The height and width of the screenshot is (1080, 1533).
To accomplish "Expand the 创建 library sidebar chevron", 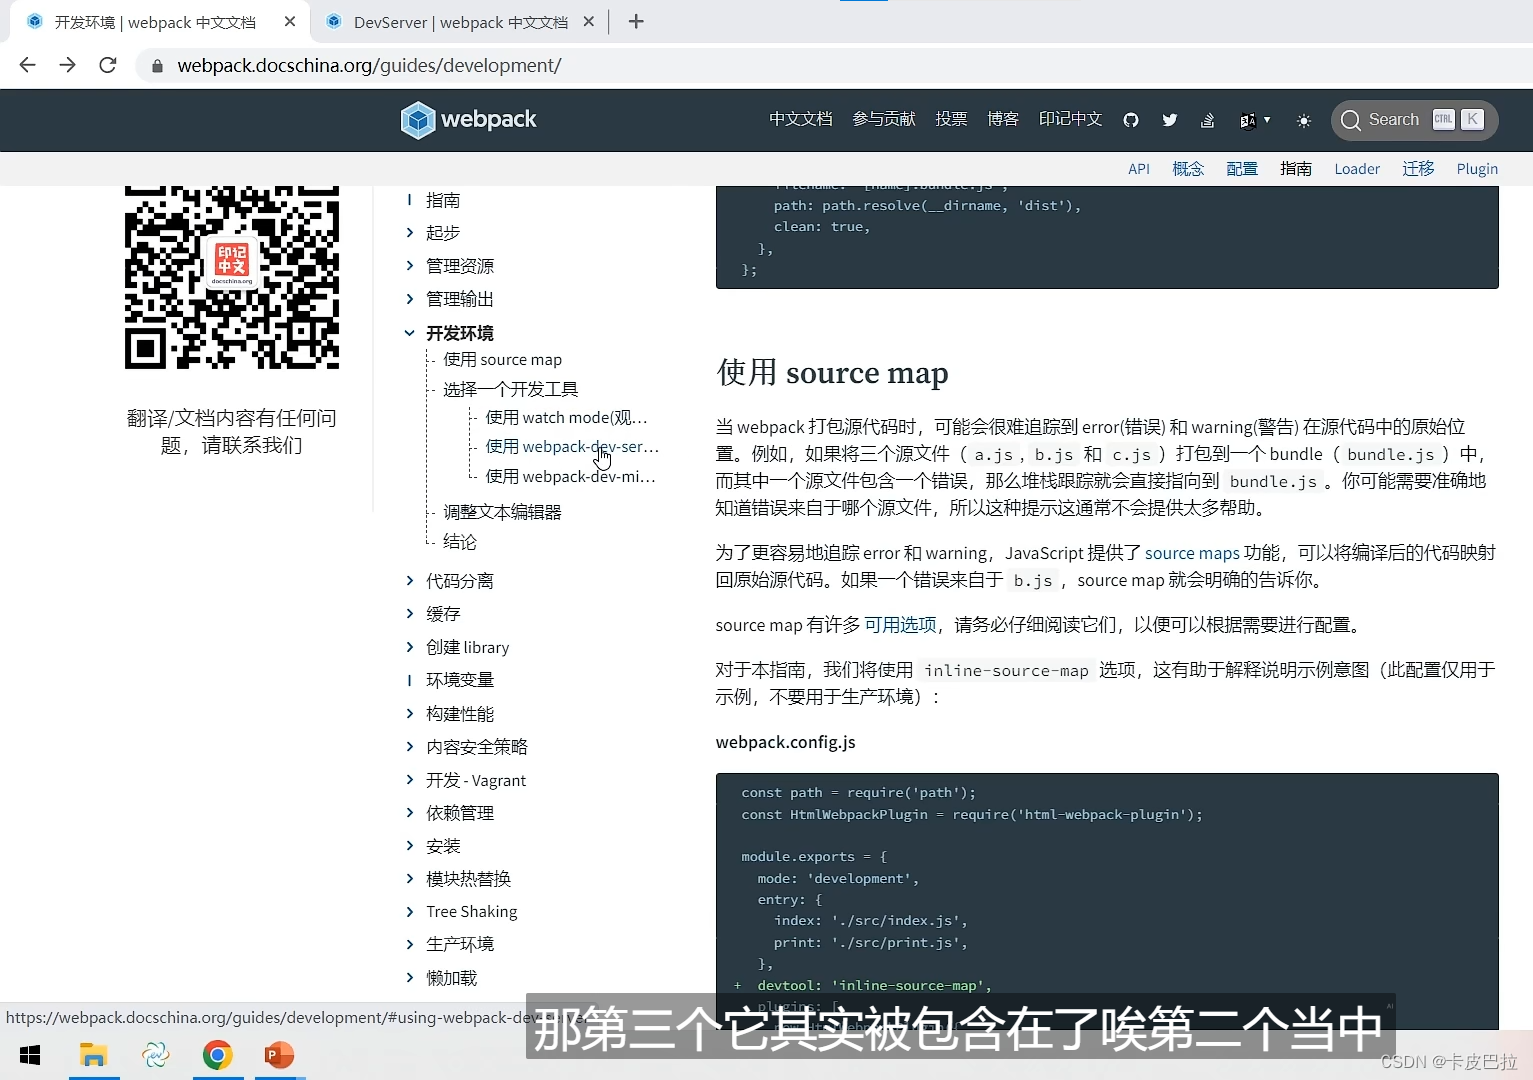I will [x=409, y=647].
